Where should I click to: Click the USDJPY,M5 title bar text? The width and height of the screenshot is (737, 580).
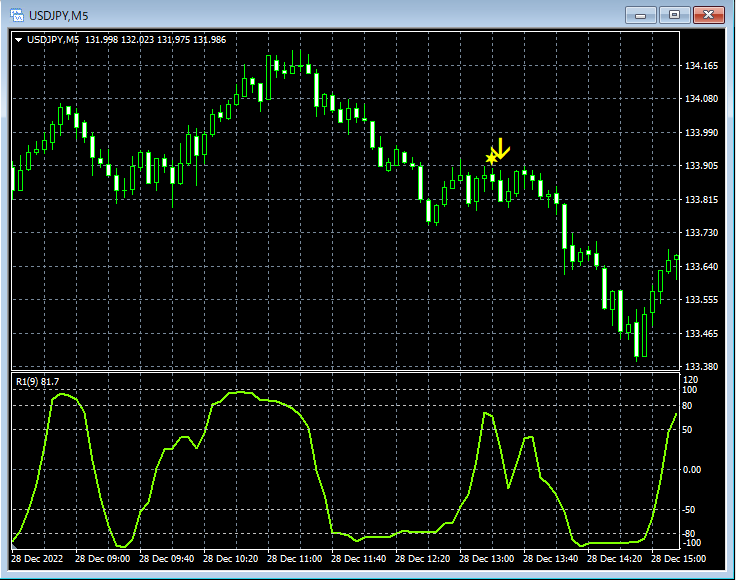[58, 16]
